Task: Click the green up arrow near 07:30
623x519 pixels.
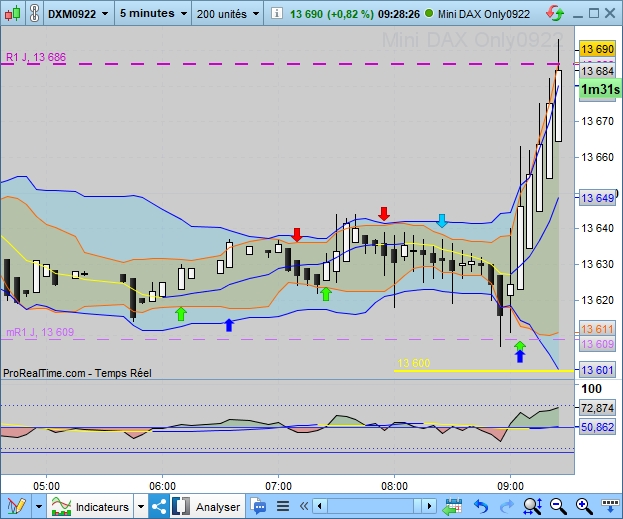Action: click(x=326, y=294)
